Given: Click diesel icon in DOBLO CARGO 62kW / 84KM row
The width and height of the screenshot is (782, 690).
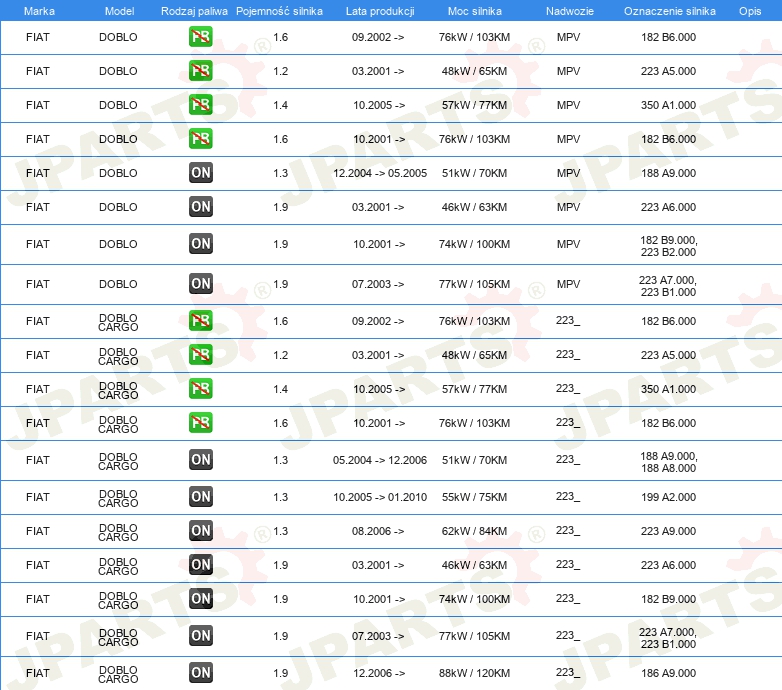Looking at the screenshot, I should (x=200, y=530).
